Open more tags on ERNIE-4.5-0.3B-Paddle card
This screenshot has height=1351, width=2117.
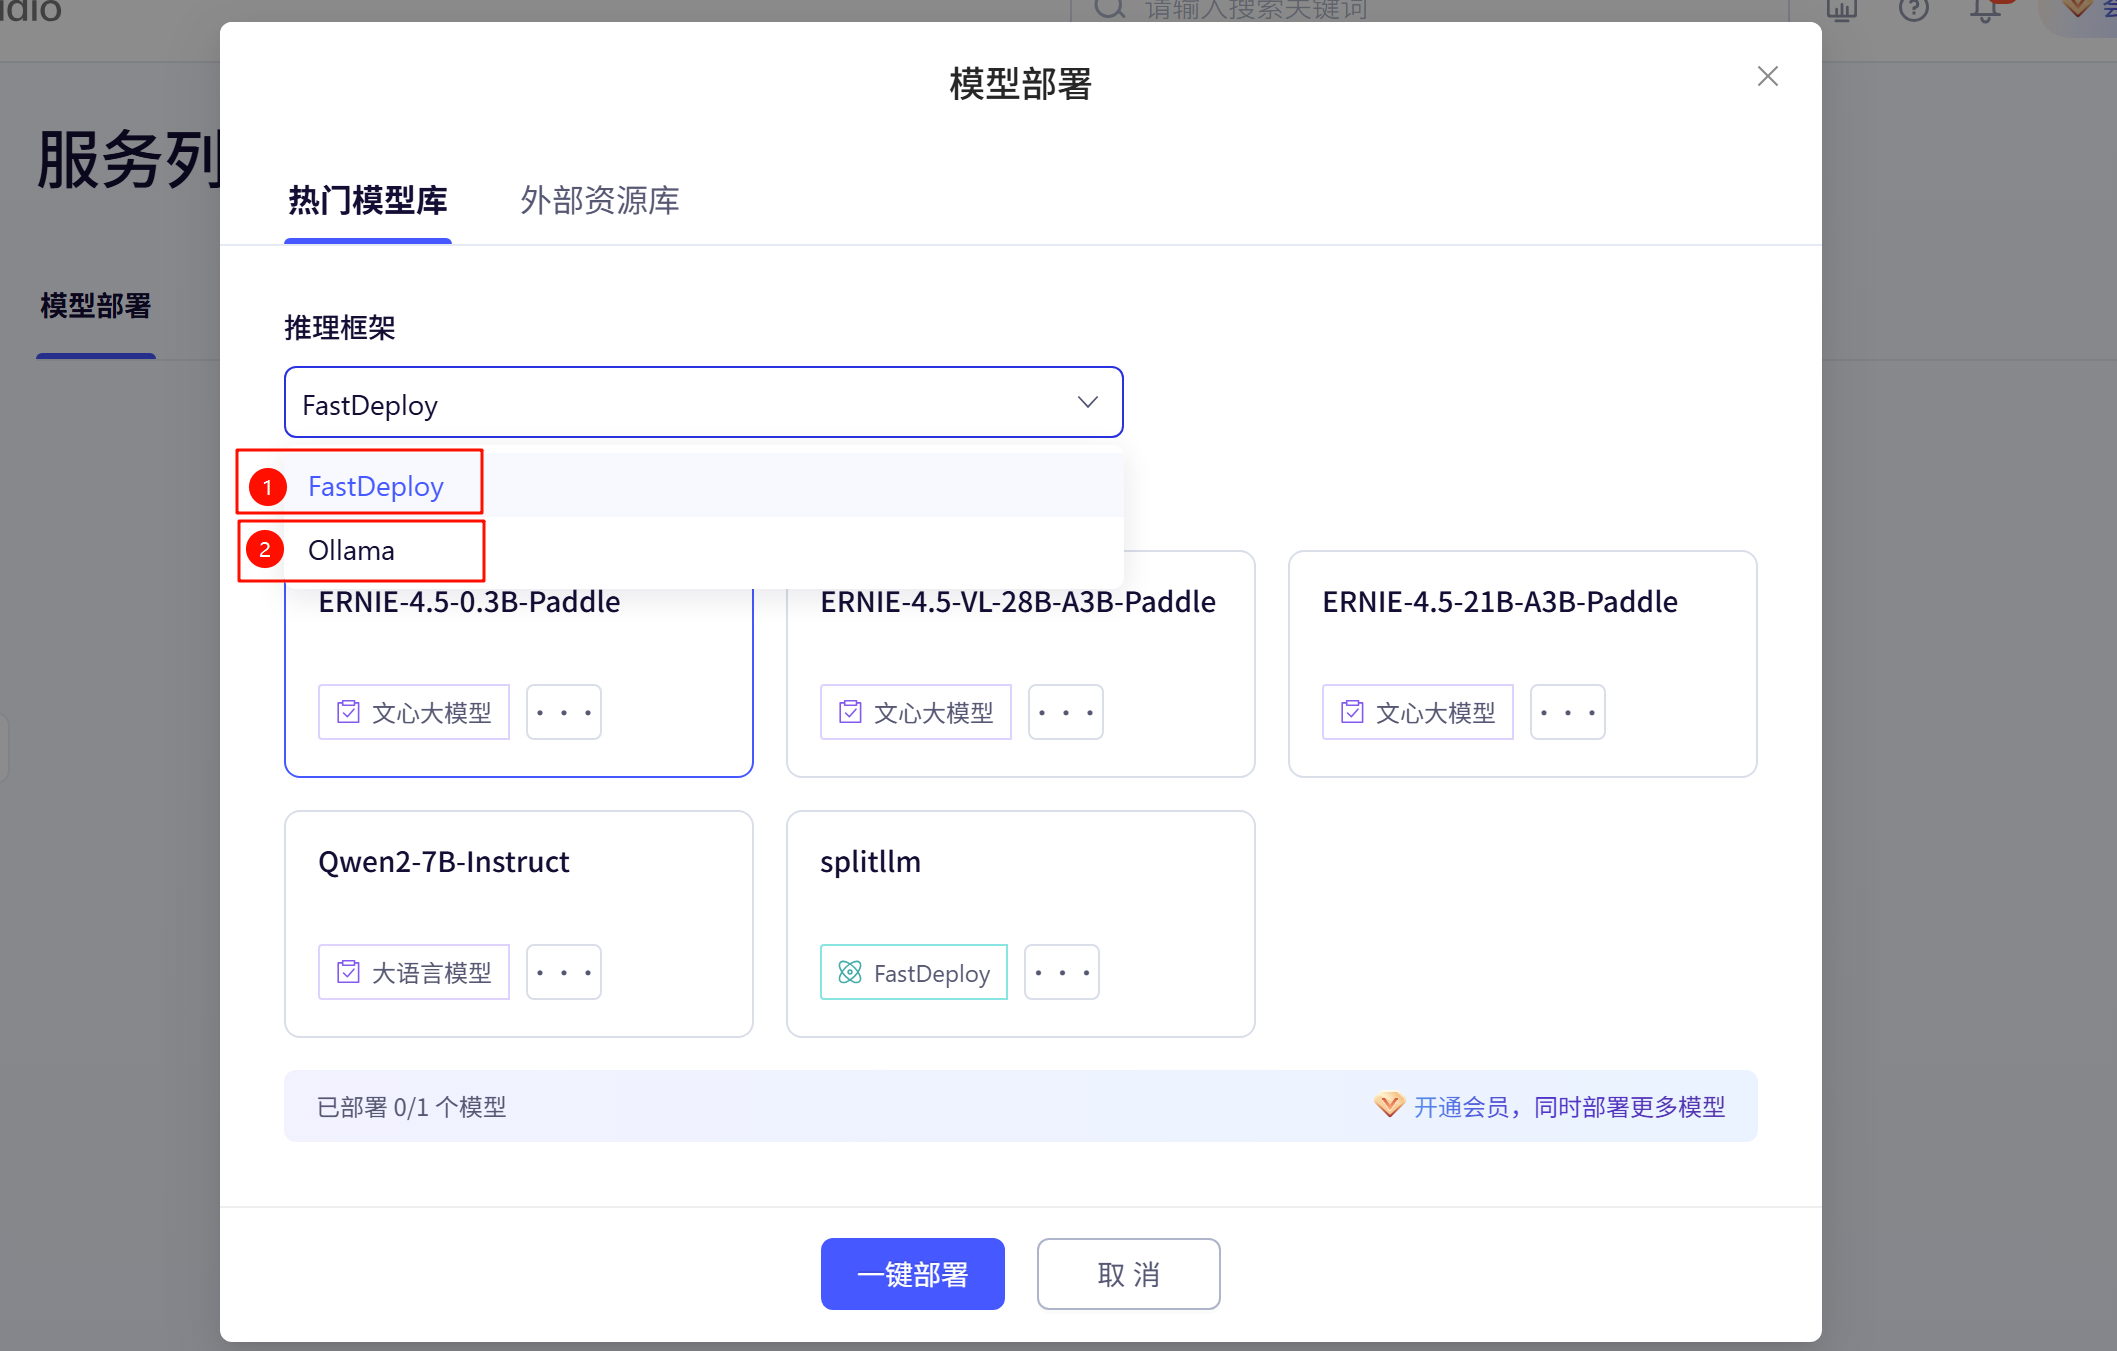(x=564, y=712)
